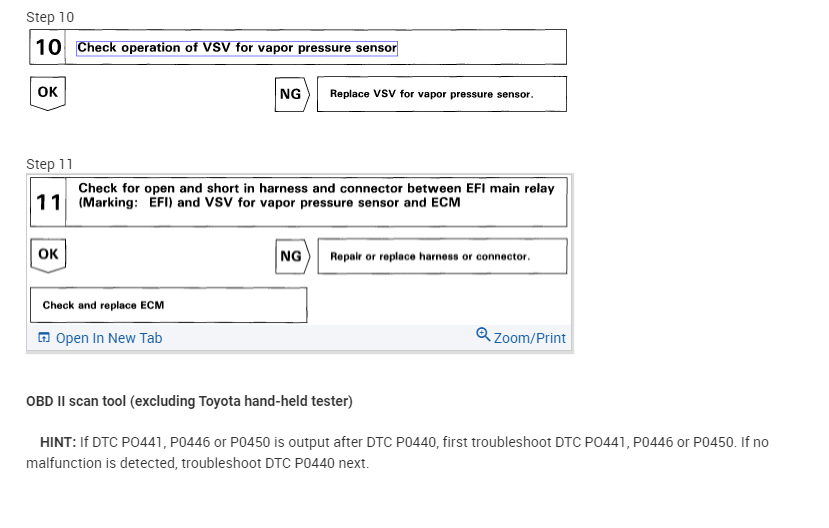Click the bold HINT label

click(58, 442)
